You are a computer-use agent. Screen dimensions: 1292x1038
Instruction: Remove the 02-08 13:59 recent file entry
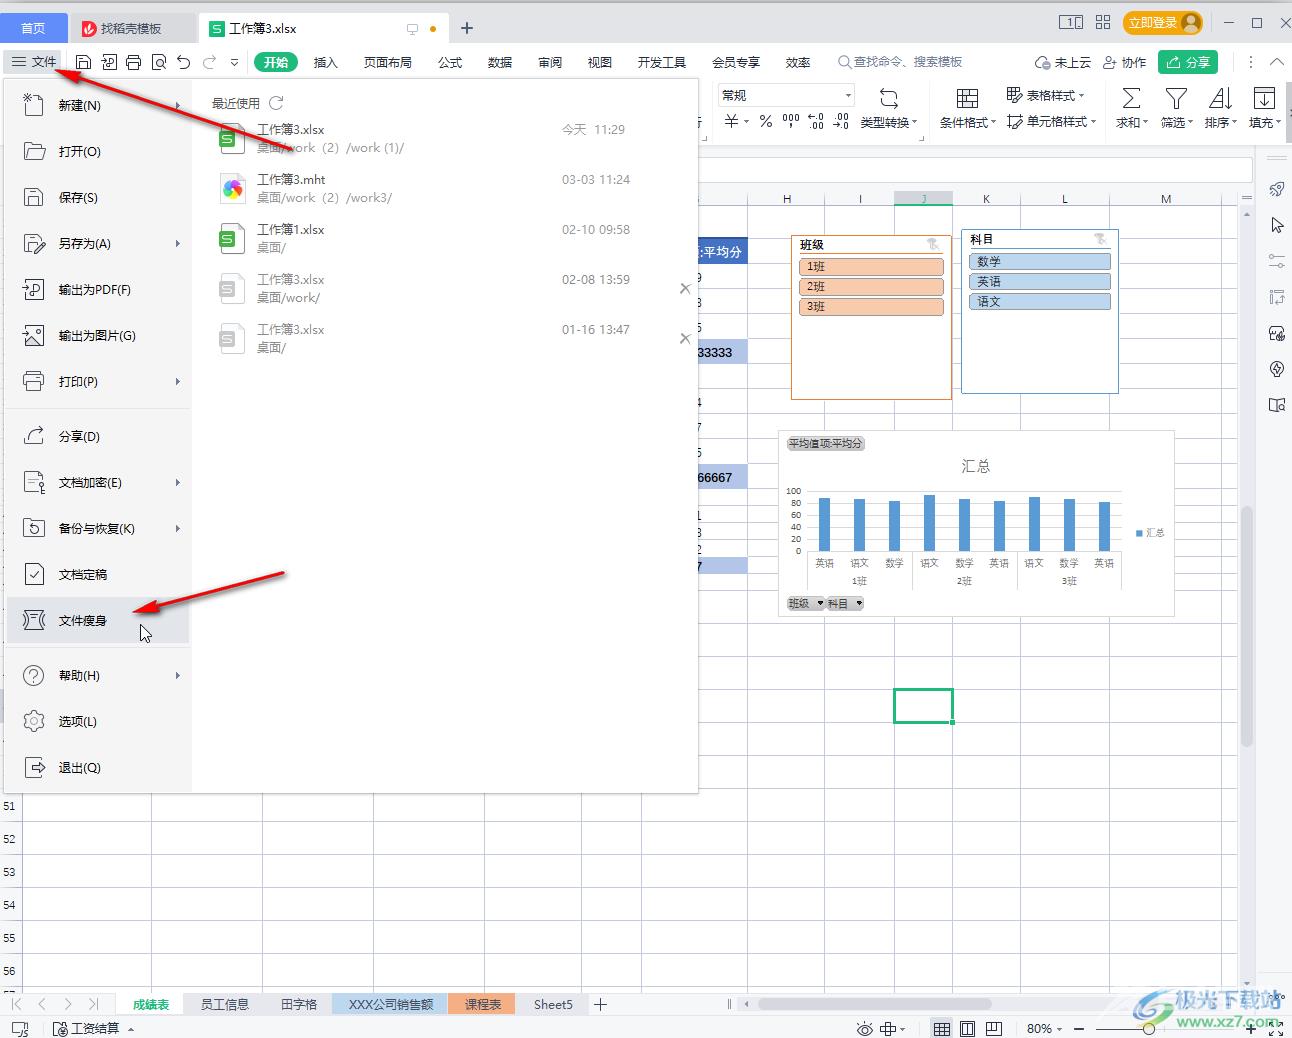point(685,288)
